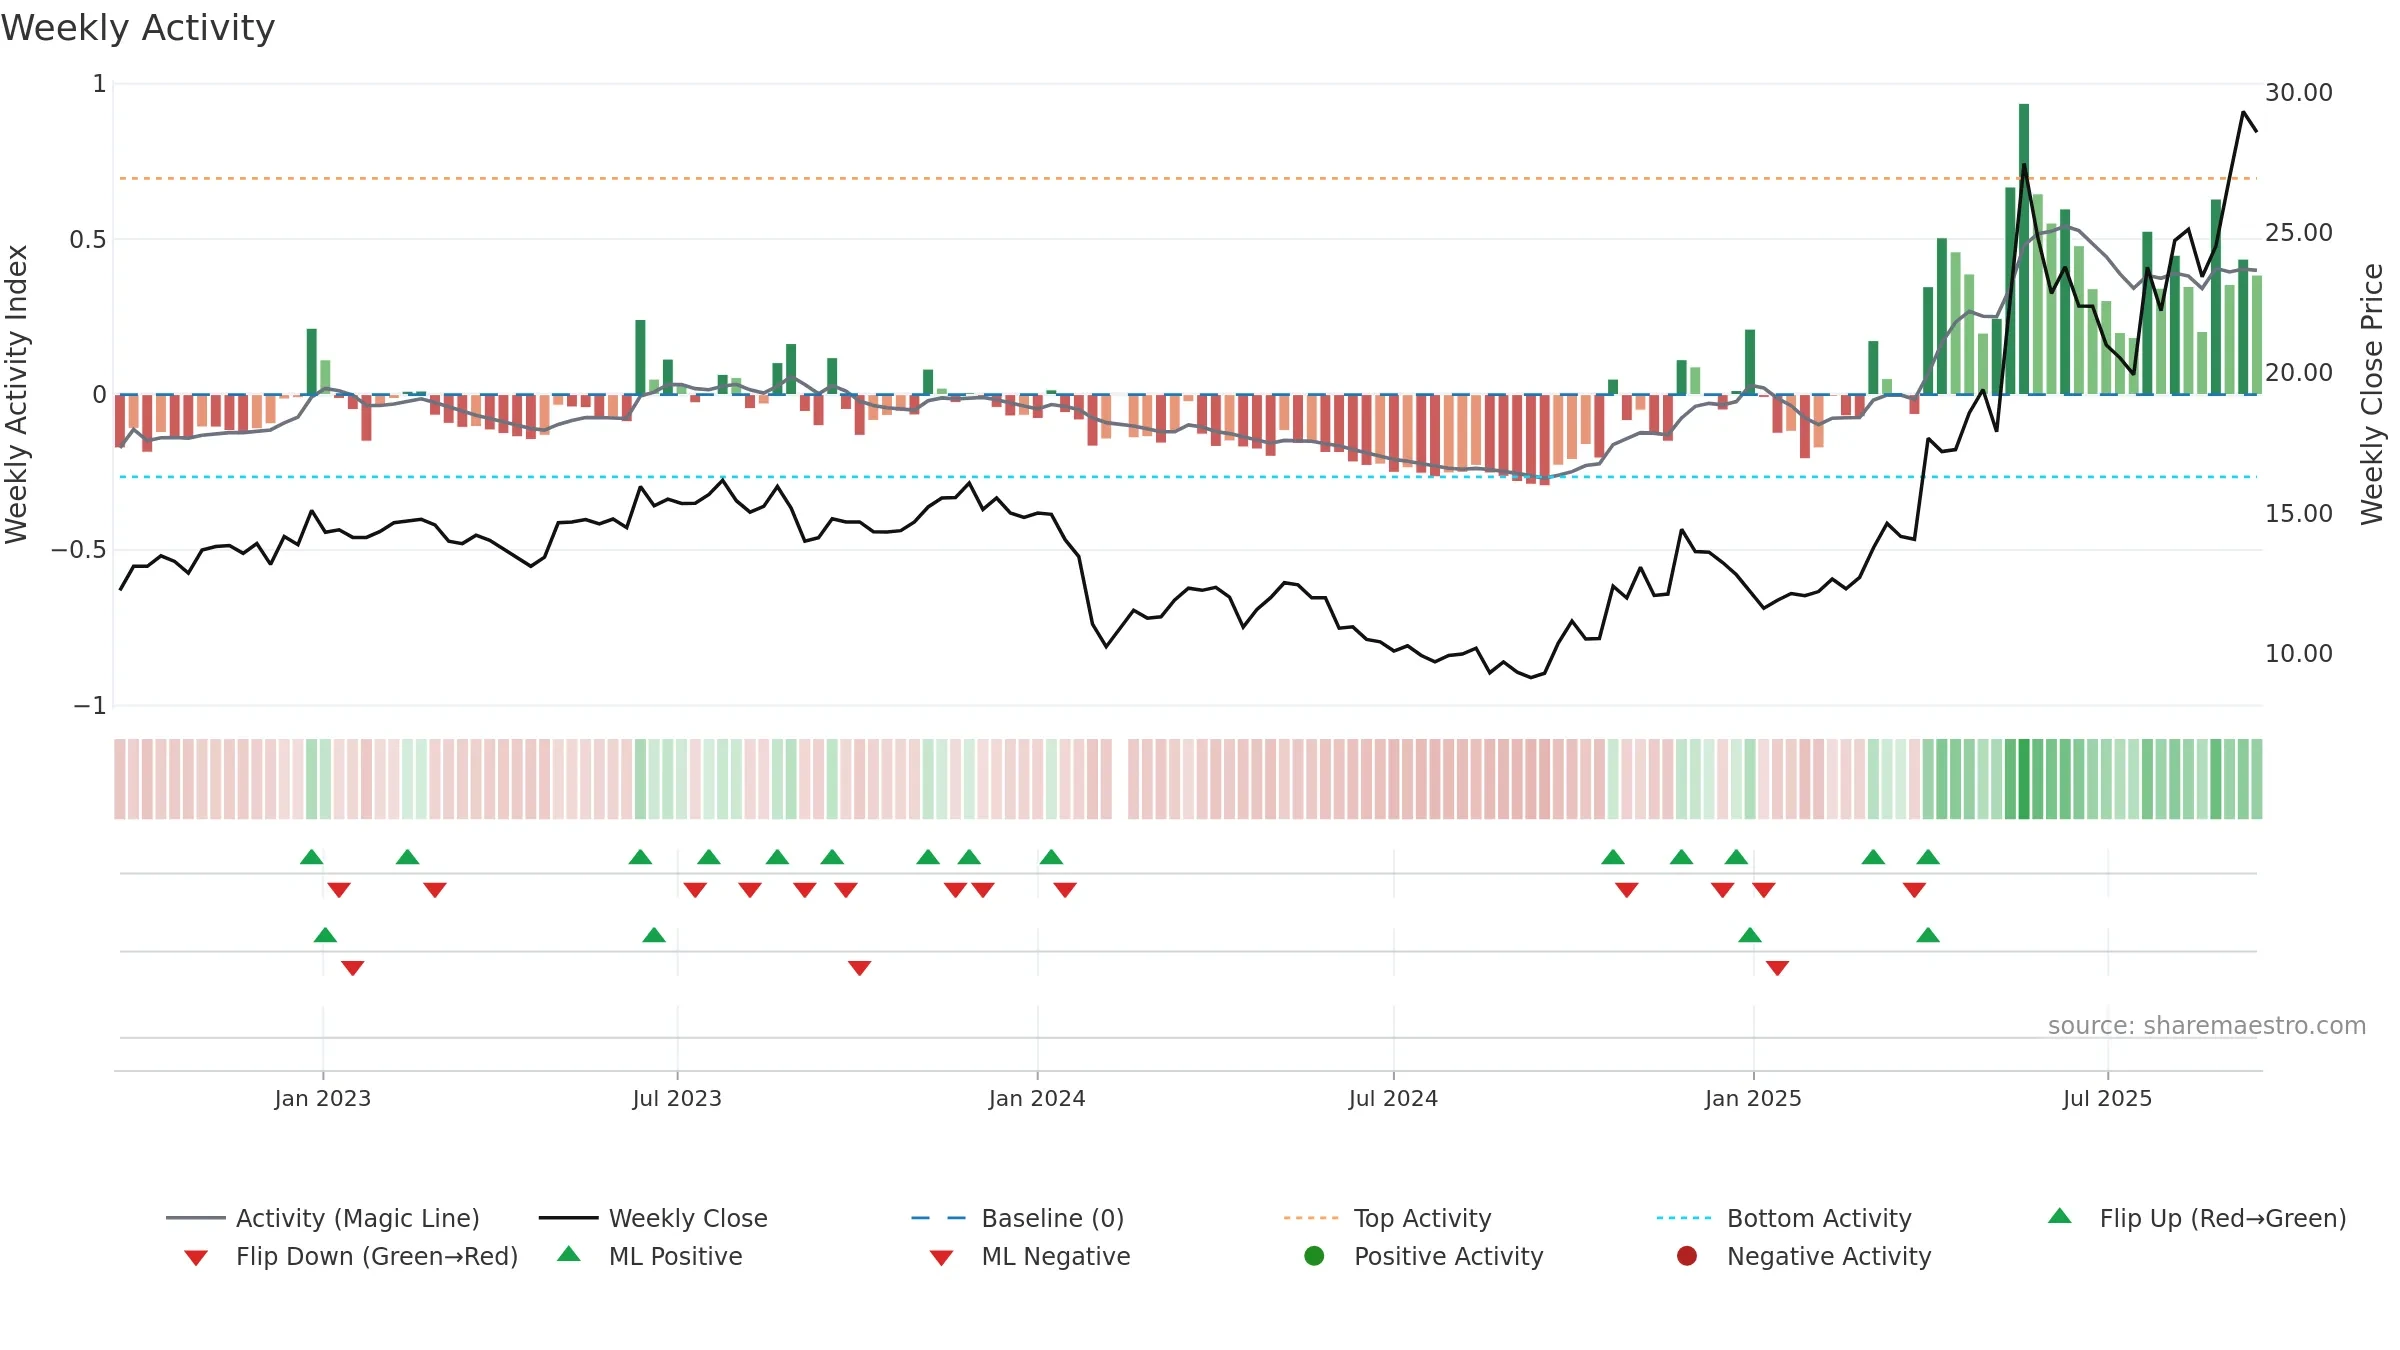This screenshot has height=1350, width=2400.
Task: Click the Weekly Activity Index axis title
Action: 16,394
